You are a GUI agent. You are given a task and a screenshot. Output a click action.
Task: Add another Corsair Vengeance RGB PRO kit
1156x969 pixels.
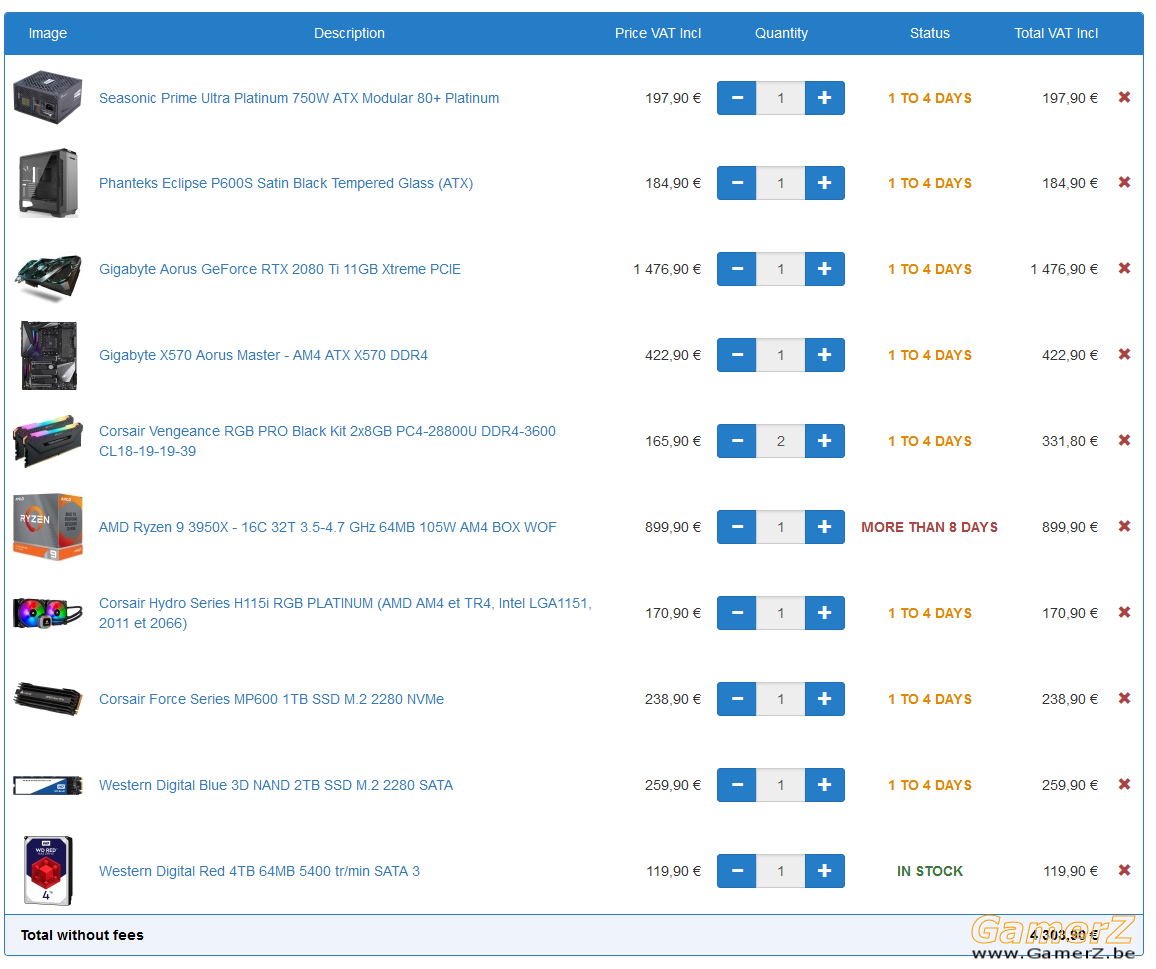pyautogui.click(x=824, y=441)
